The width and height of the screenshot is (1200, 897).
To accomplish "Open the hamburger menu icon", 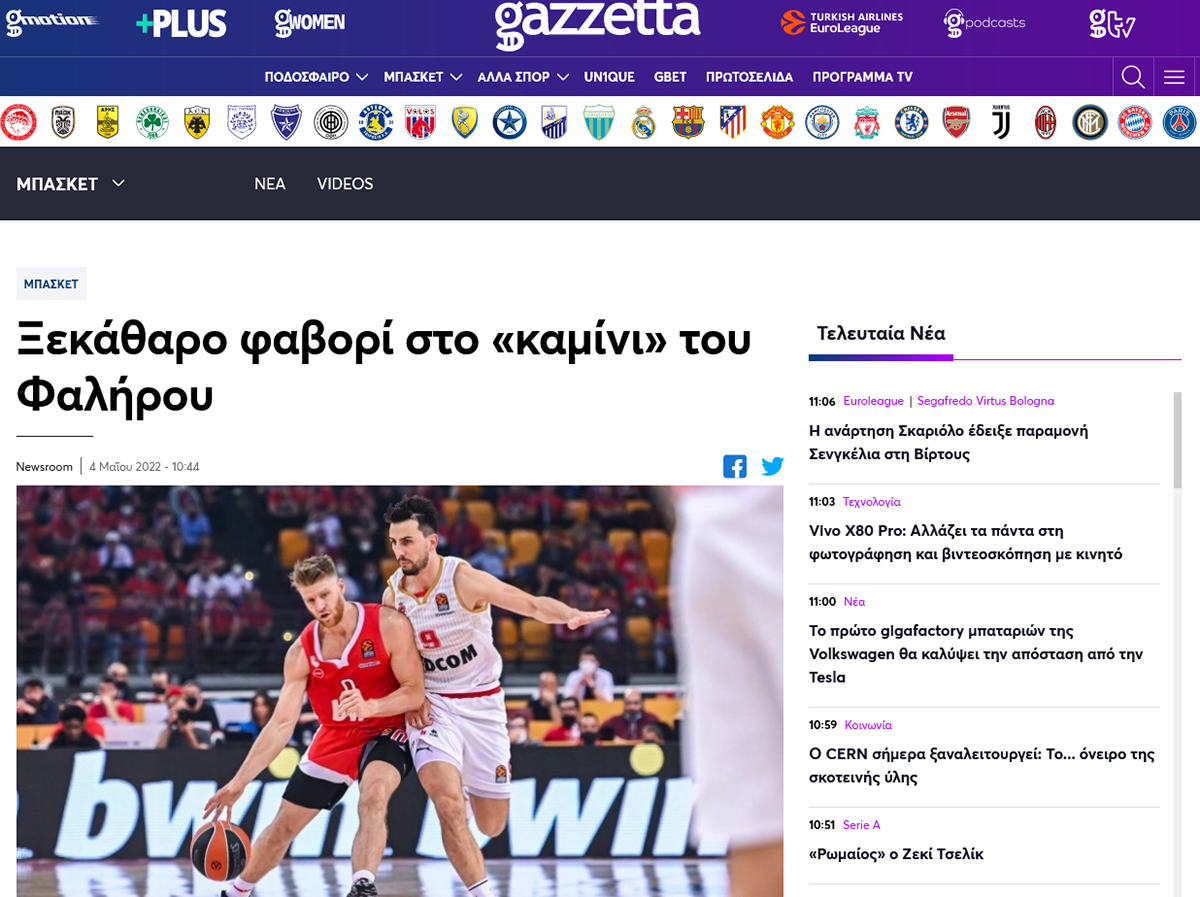I will (1174, 77).
